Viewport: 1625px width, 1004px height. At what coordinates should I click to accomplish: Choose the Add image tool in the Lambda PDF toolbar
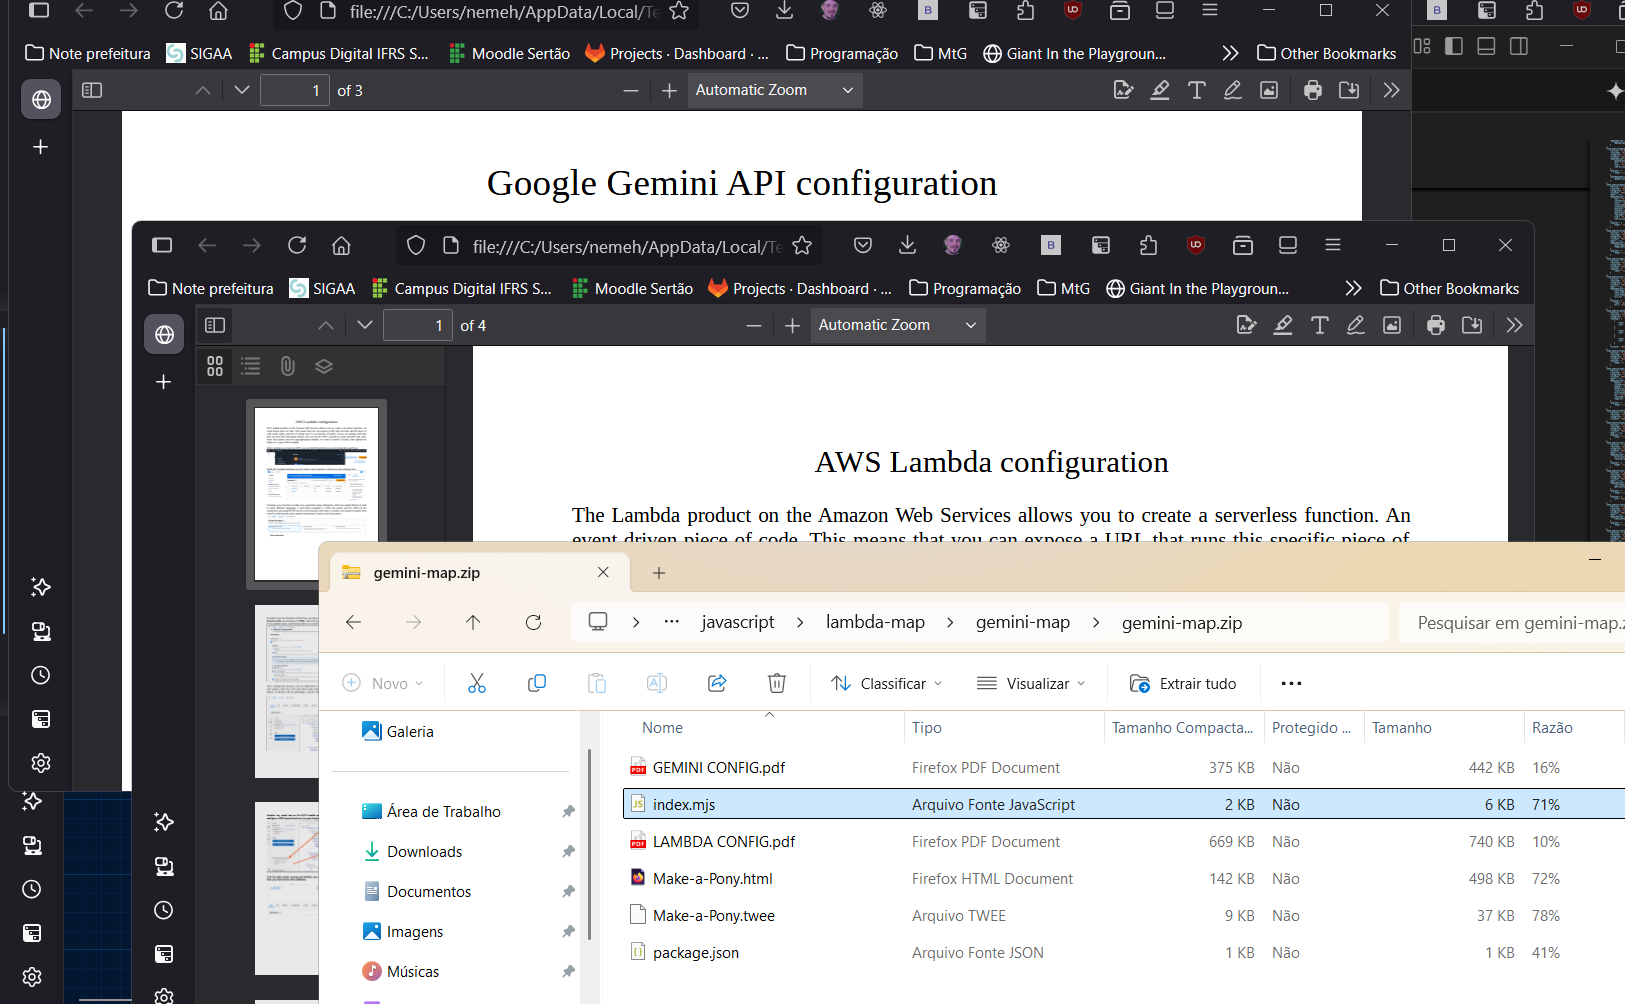pyautogui.click(x=1392, y=325)
